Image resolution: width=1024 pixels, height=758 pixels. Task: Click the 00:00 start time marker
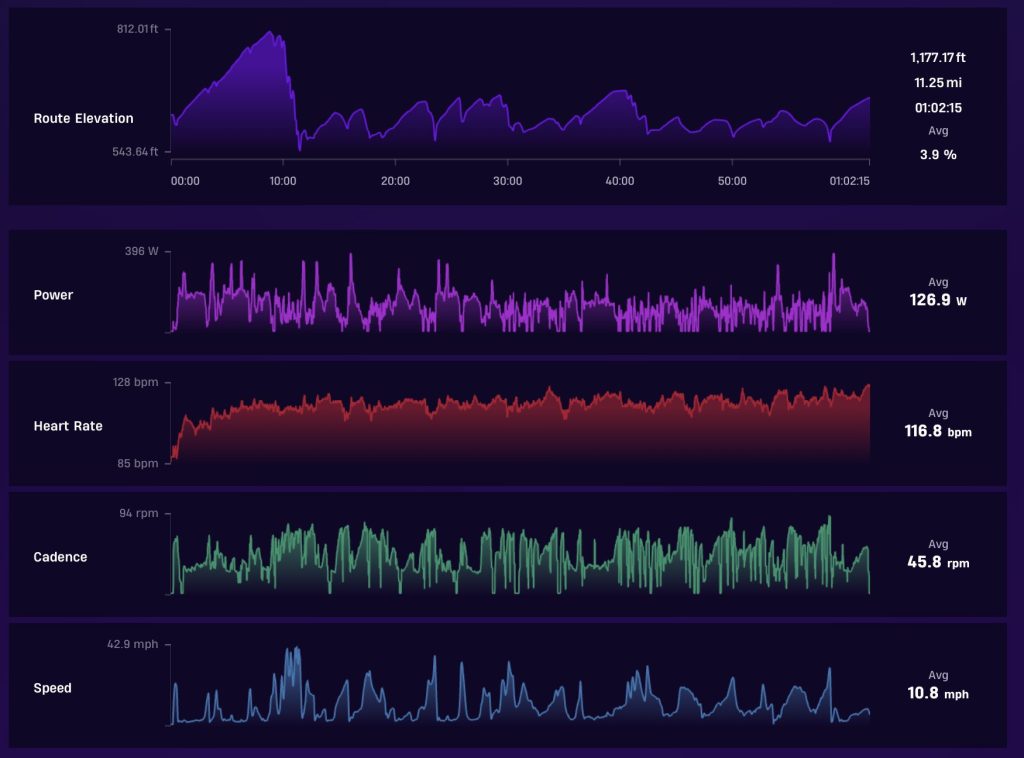pos(185,181)
